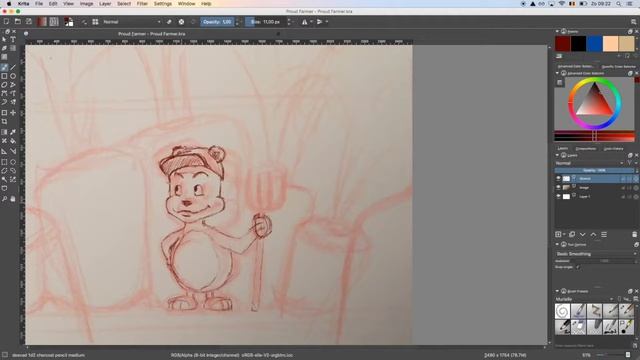Image resolution: width=640 pixels, height=360 pixels.
Task: Move the layer down in the stack
Action: pyautogui.click(x=582, y=234)
